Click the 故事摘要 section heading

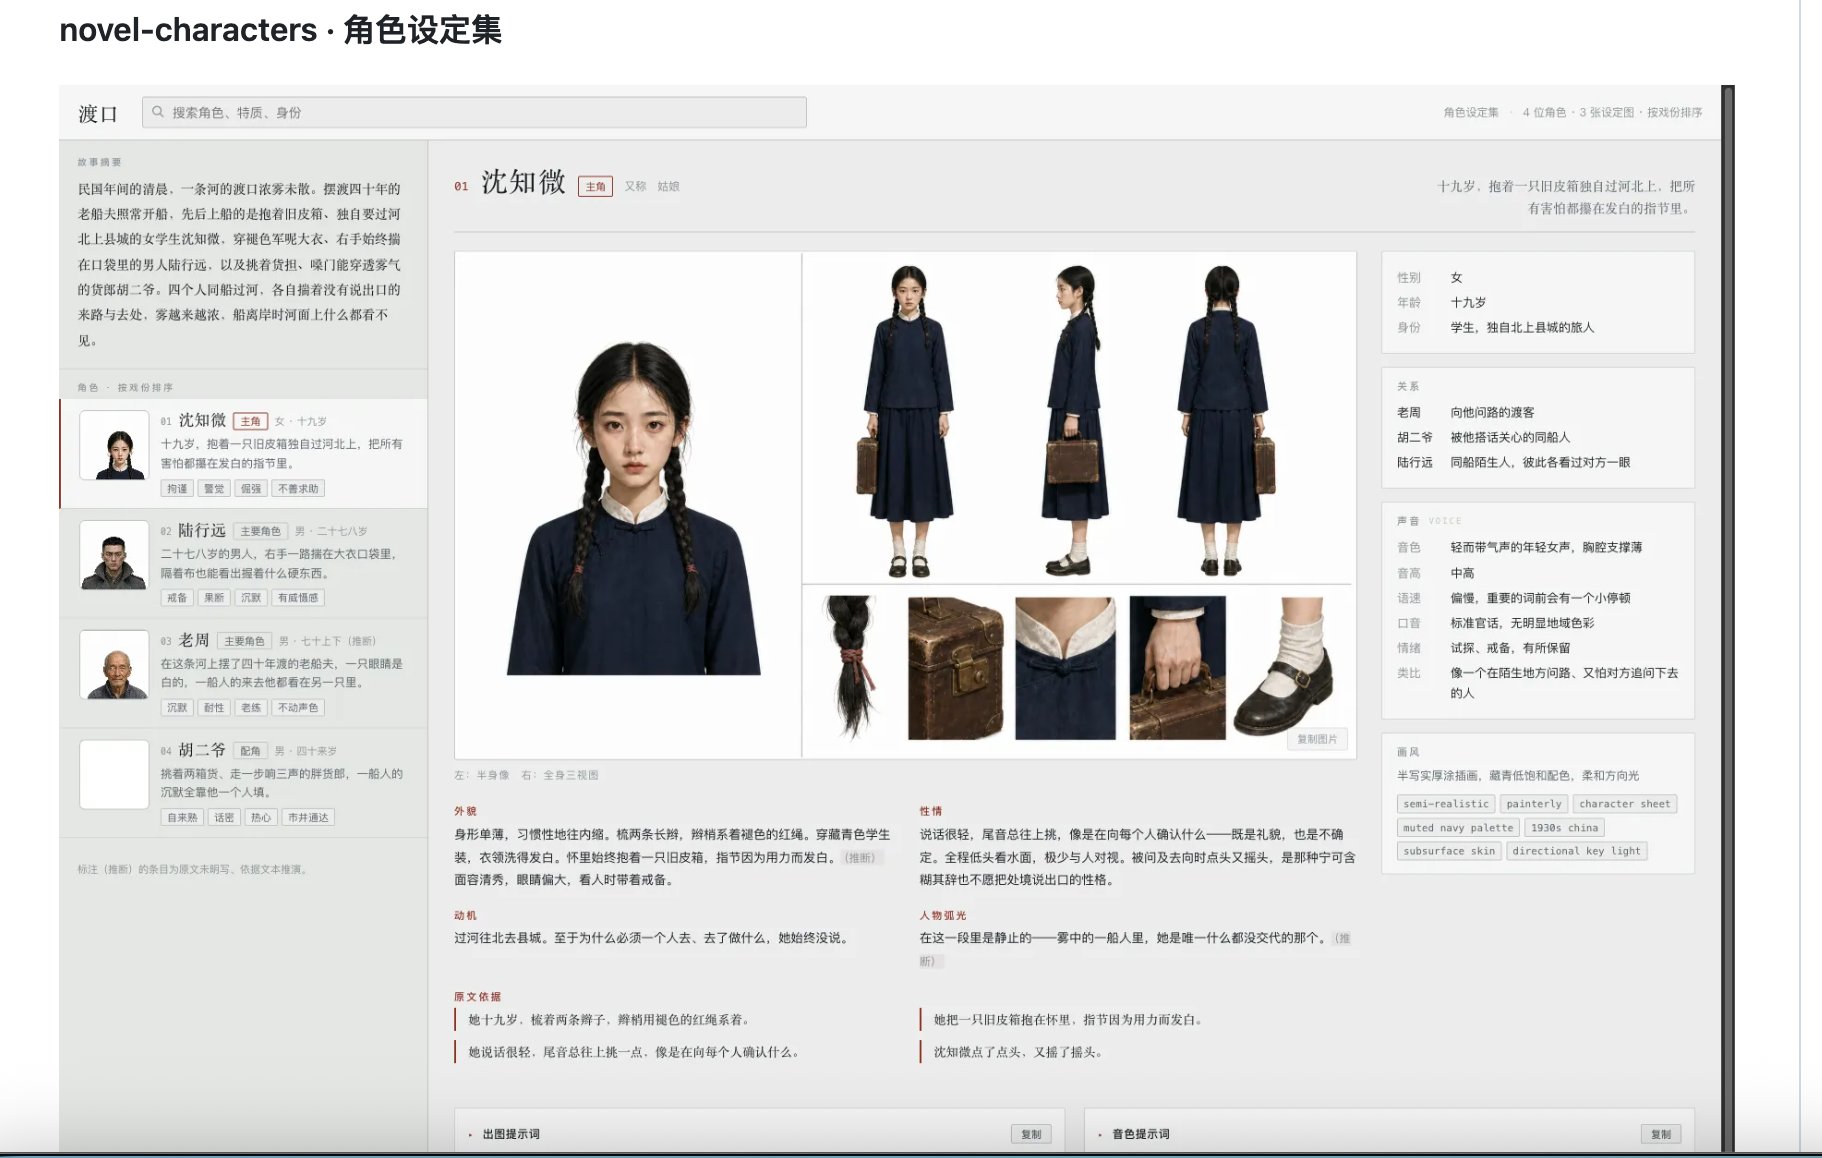(x=99, y=162)
